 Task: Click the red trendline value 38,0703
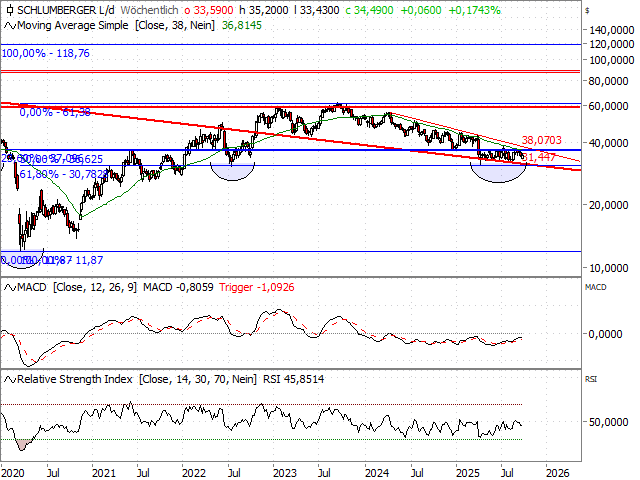pyautogui.click(x=542, y=140)
